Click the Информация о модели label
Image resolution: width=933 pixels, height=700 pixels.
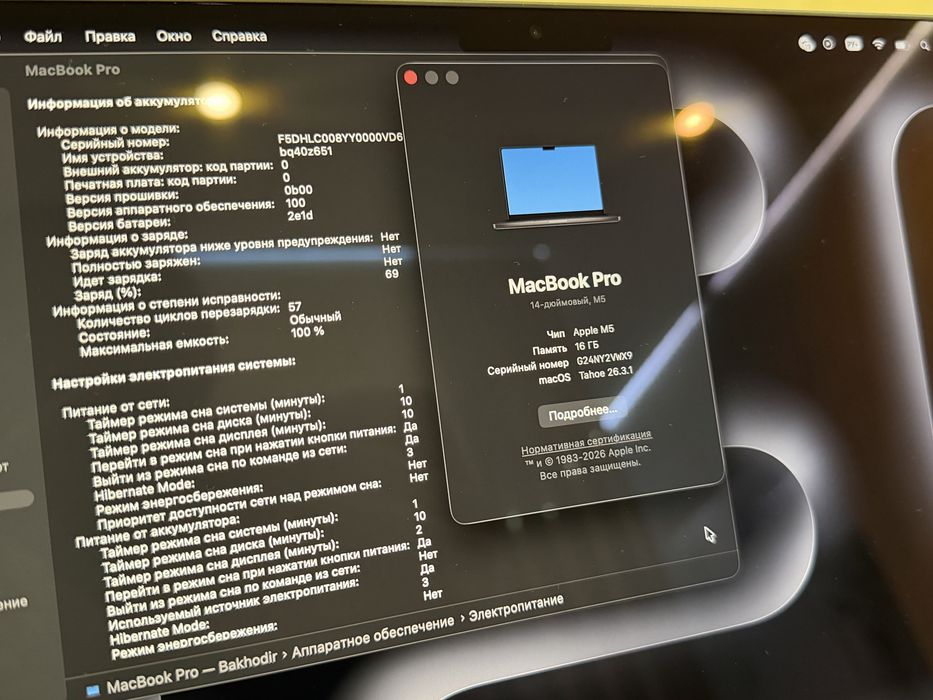(108, 130)
